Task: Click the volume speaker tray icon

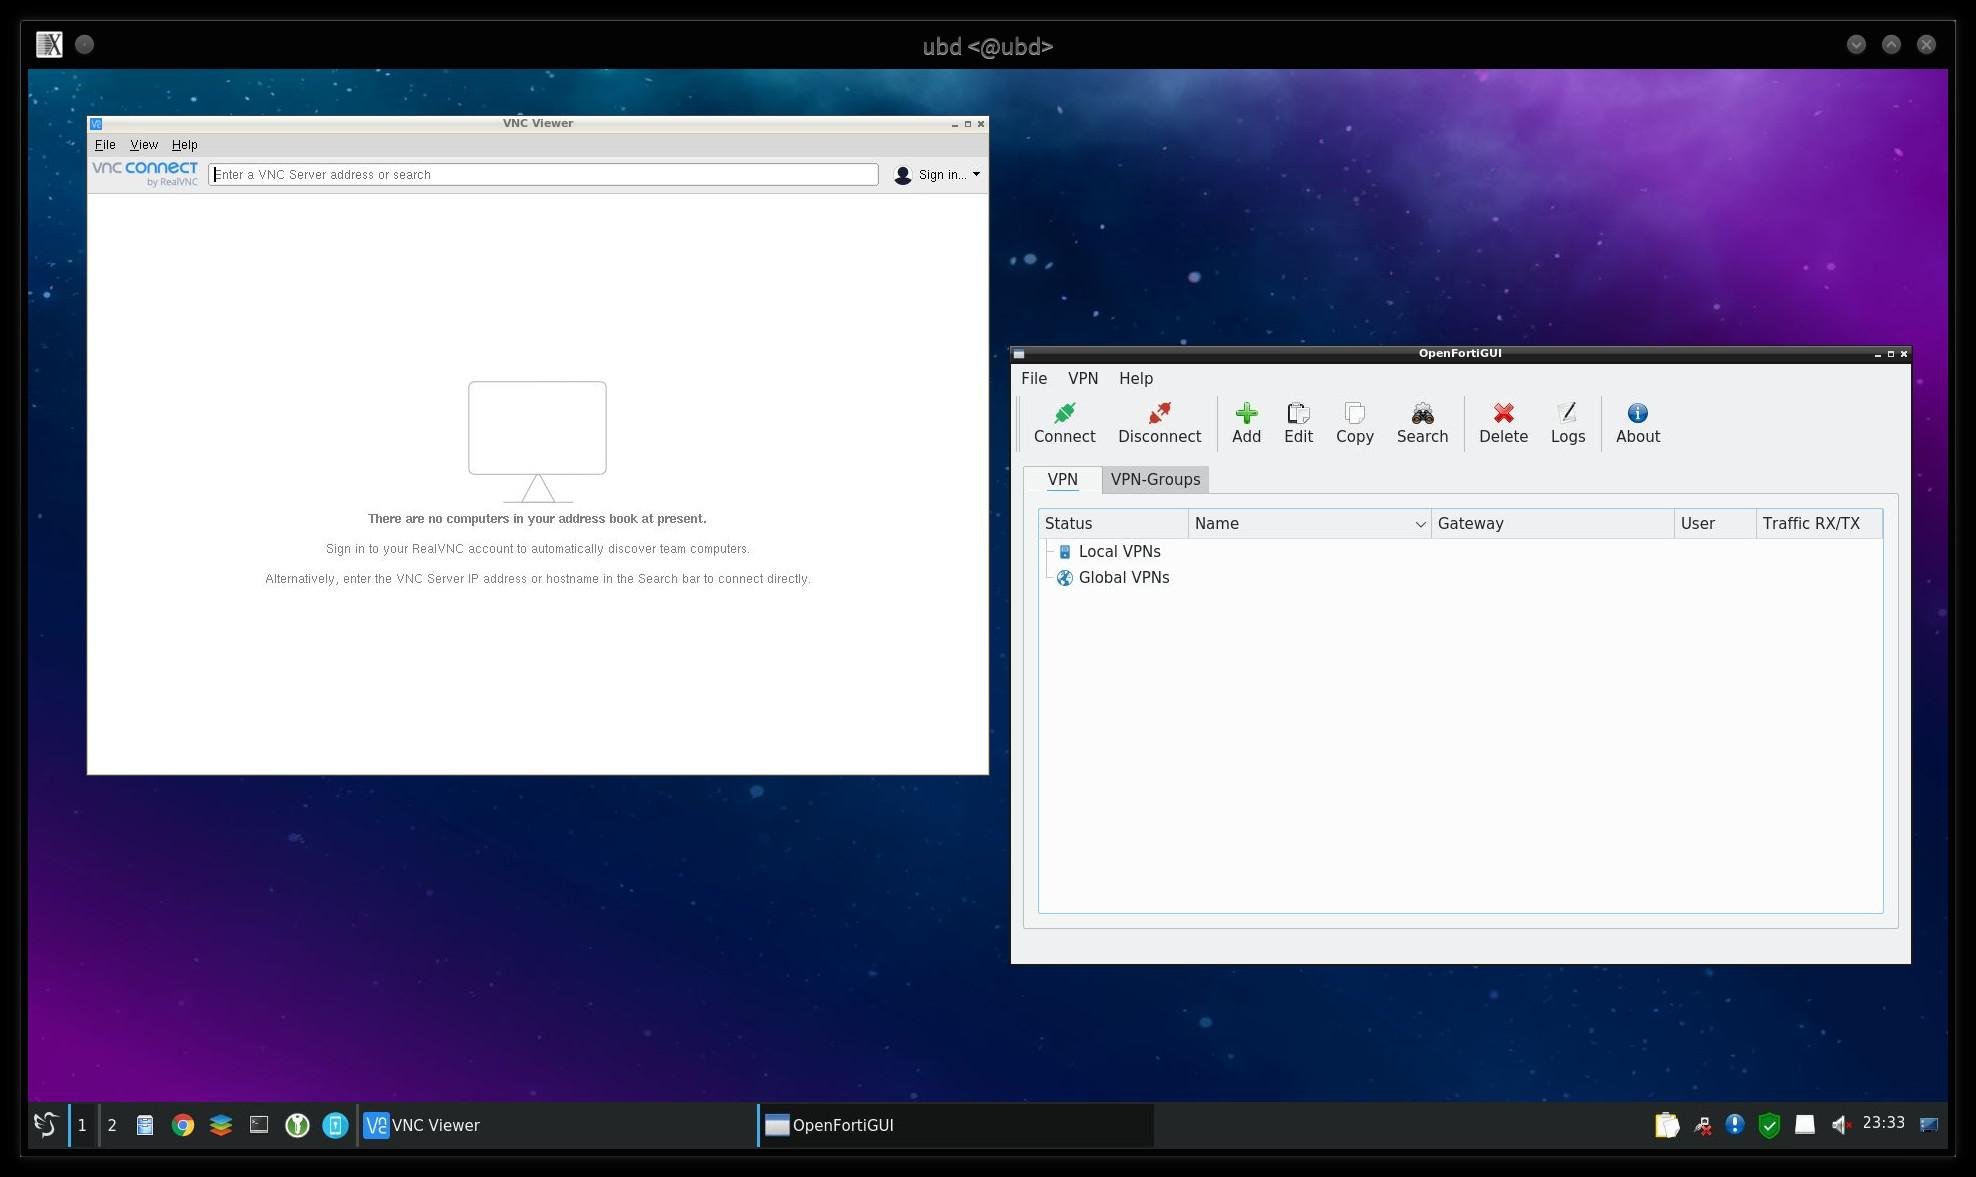Action: point(1840,1125)
